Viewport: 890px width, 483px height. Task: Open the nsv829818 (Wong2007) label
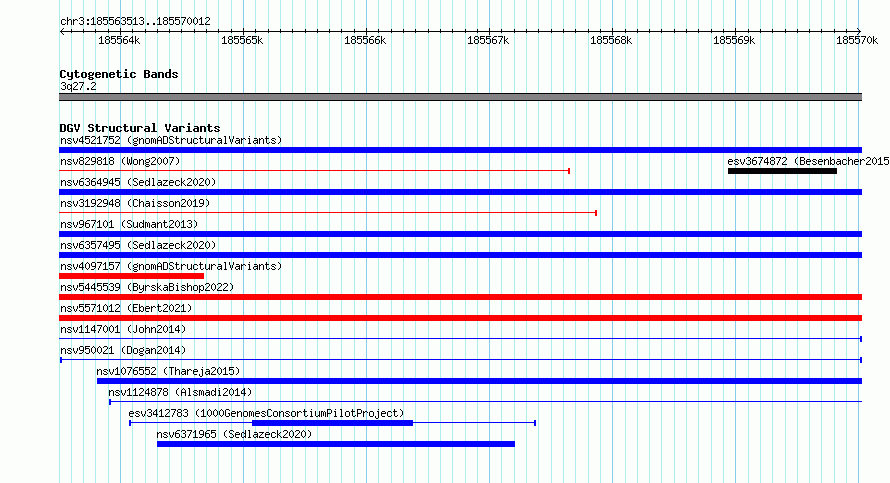[x=120, y=161]
